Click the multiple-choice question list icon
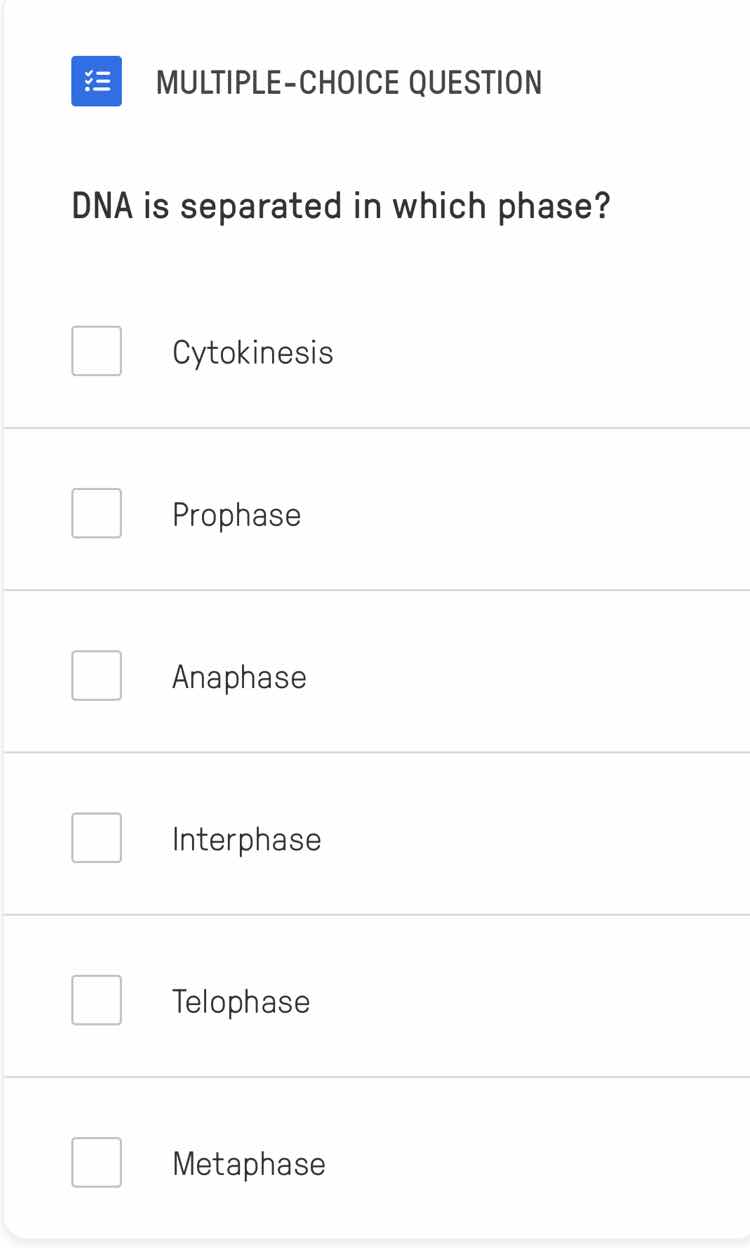Image resolution: width=750 pixels, height=1248 pixels. [x=96, y=82]
